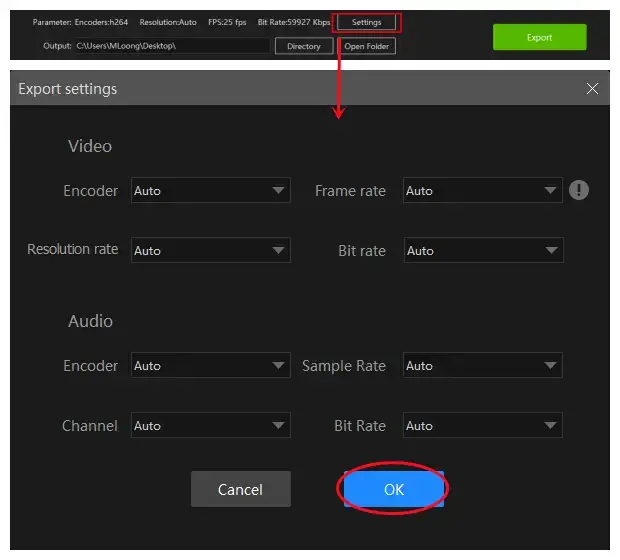Click the frame rate warning info icon
This screenshot has width=620, height=560.
click(578, 190)
